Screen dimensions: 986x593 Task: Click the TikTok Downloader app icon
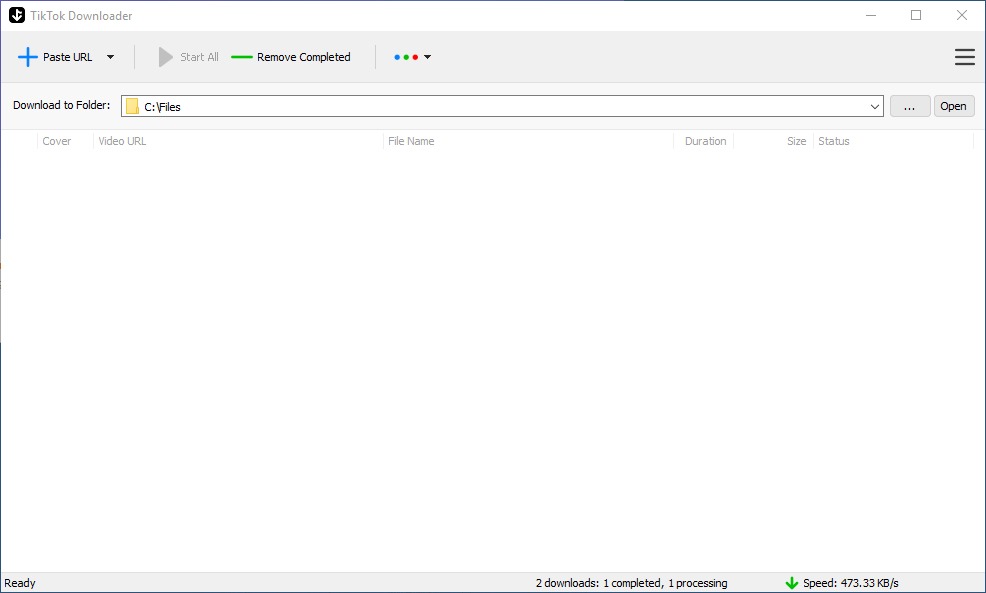(17, 15)
